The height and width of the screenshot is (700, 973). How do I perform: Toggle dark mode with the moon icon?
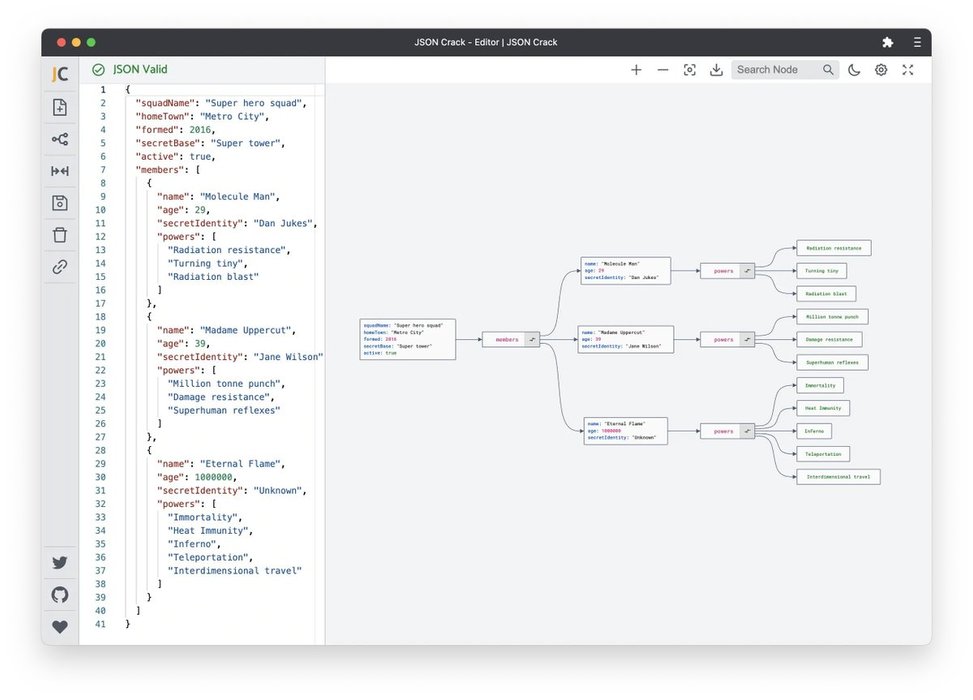pyautogui.click(x=855, y=70)
